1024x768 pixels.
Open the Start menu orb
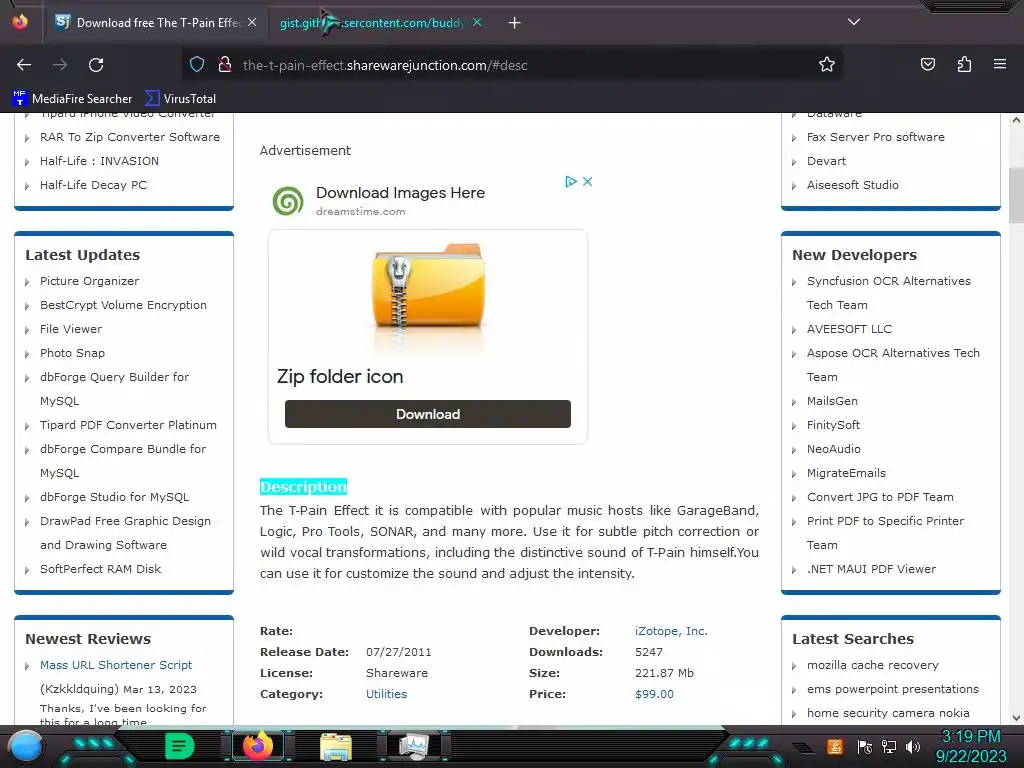coord(25,746)
